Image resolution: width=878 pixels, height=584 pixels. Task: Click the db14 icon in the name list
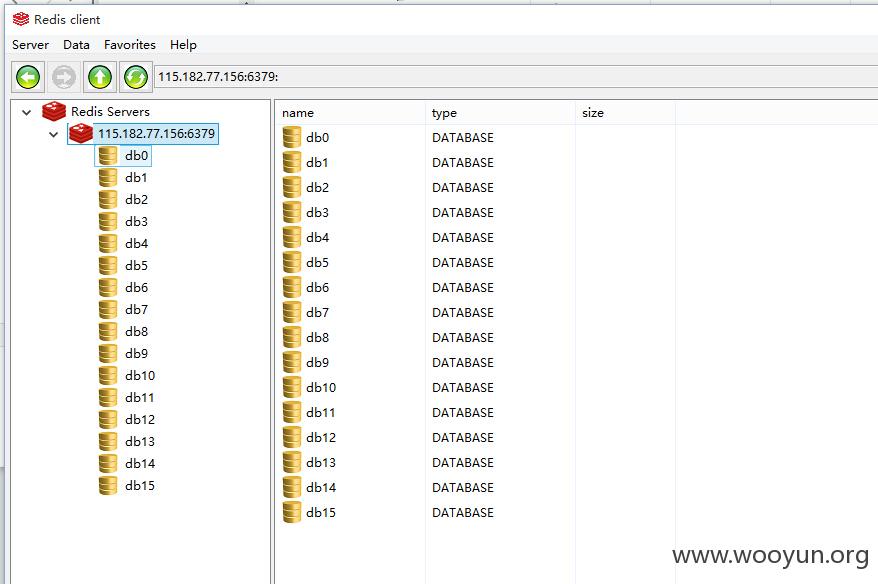(x=292, y=487)
